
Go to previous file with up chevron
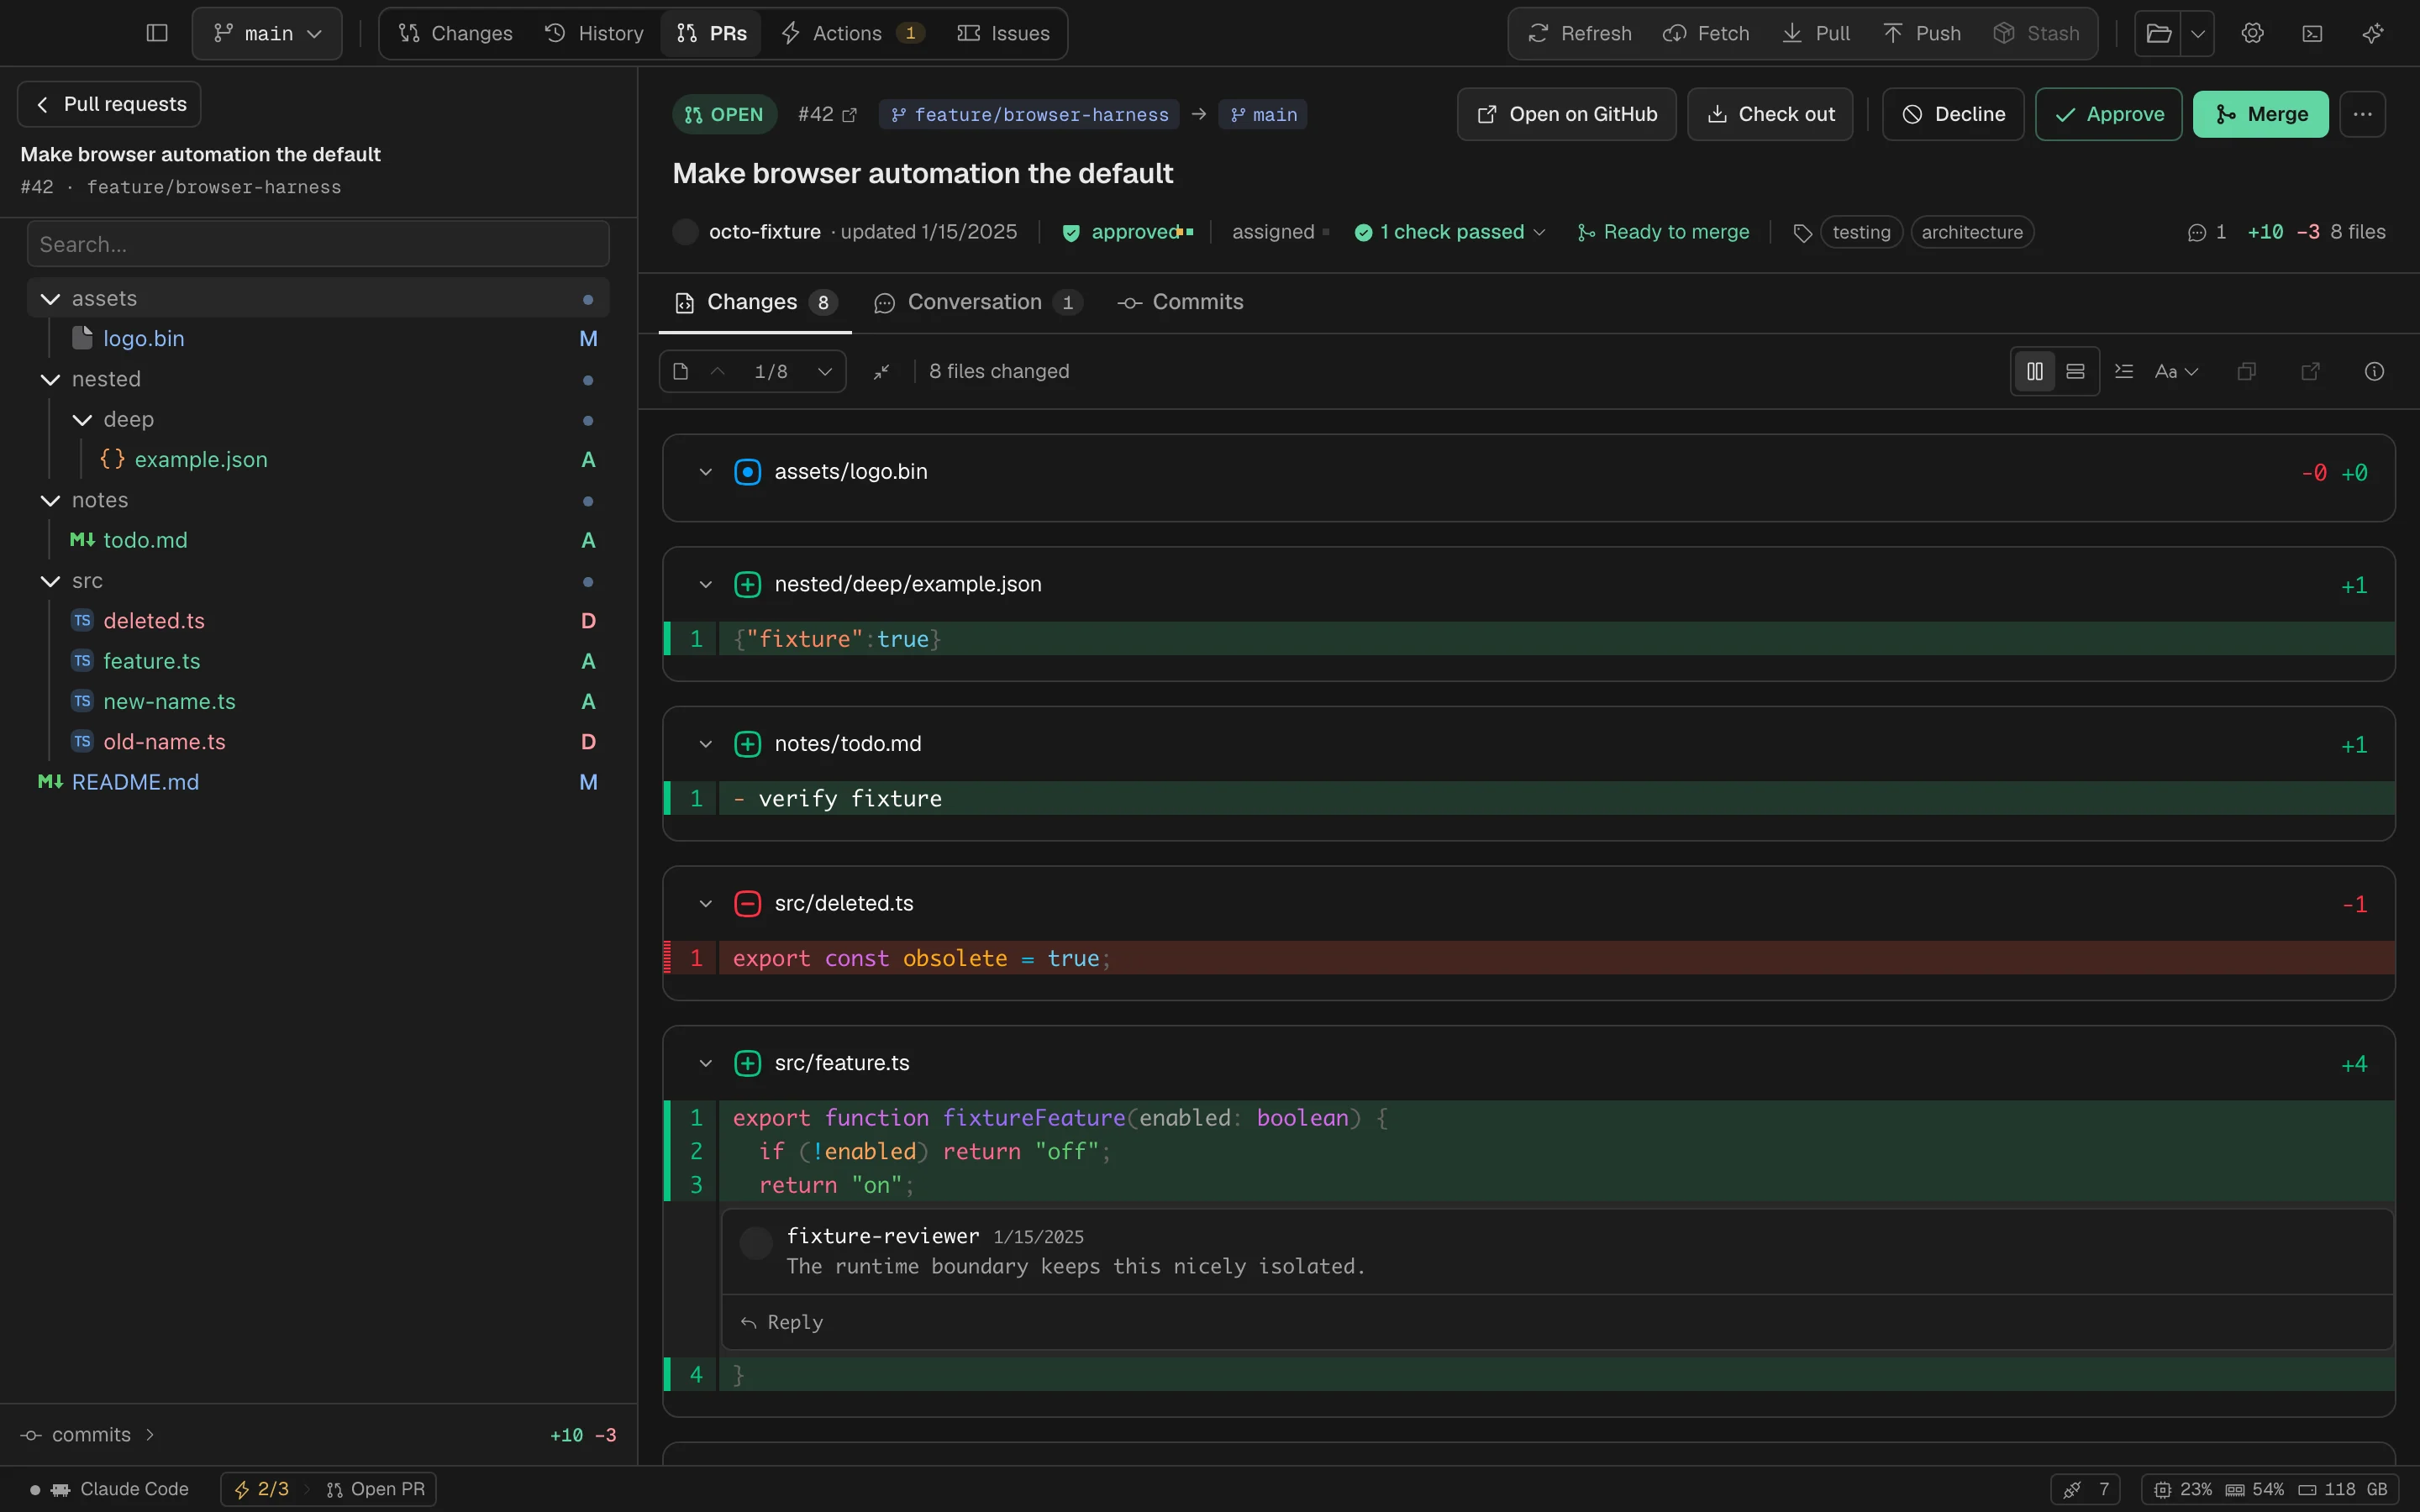click(x=717, y=371)
